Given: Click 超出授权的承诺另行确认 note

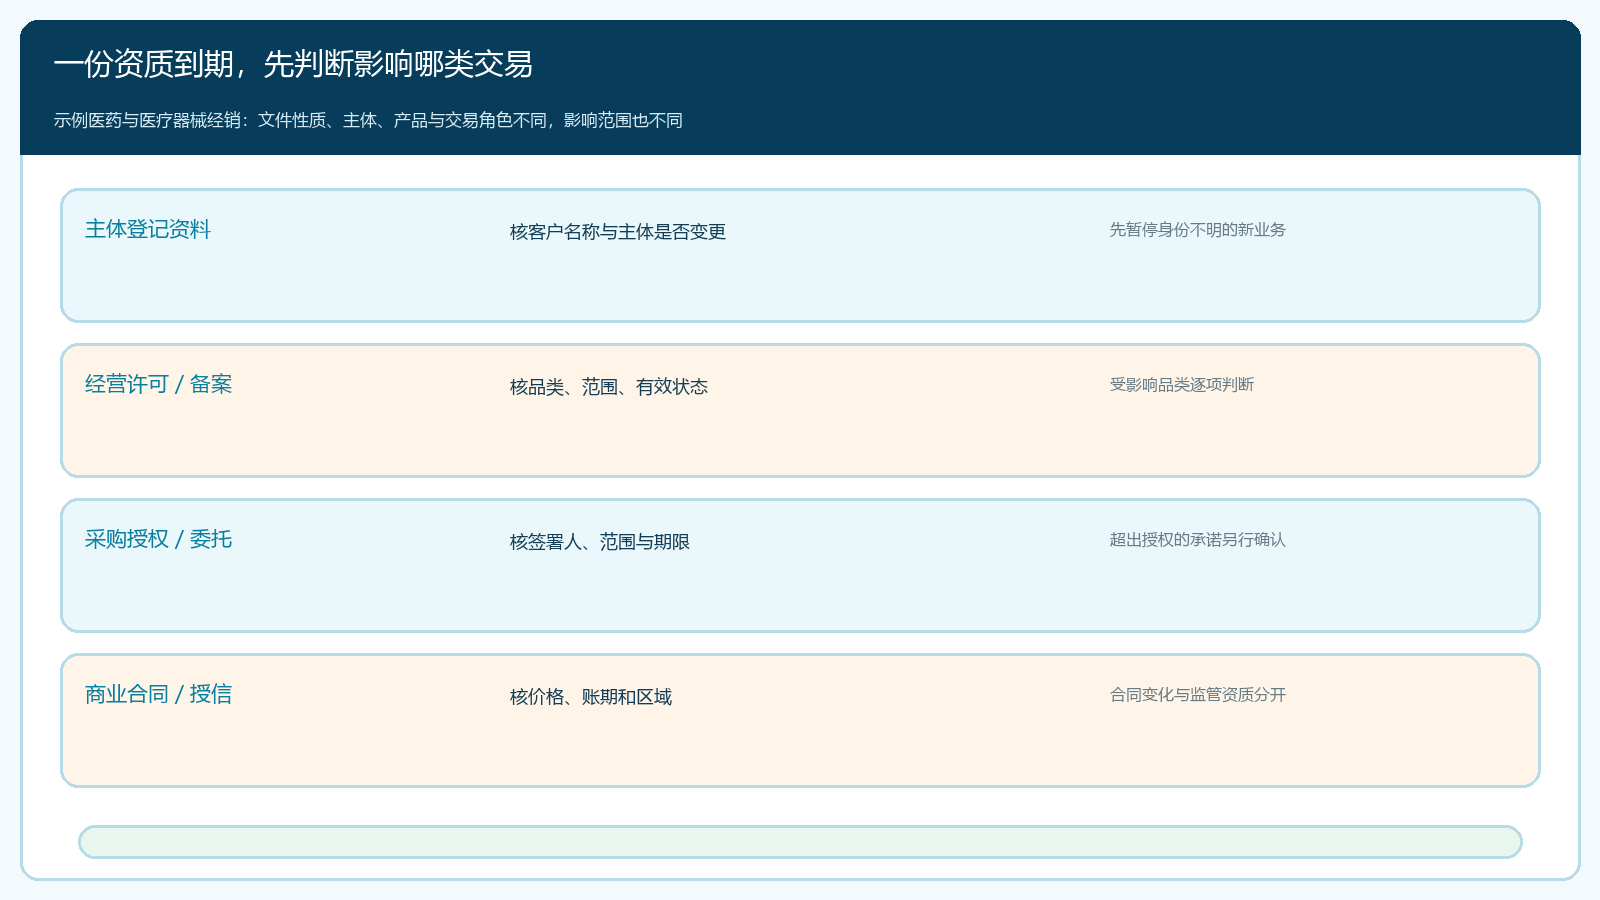Looking at the screenshot, I should point(1198,539).
